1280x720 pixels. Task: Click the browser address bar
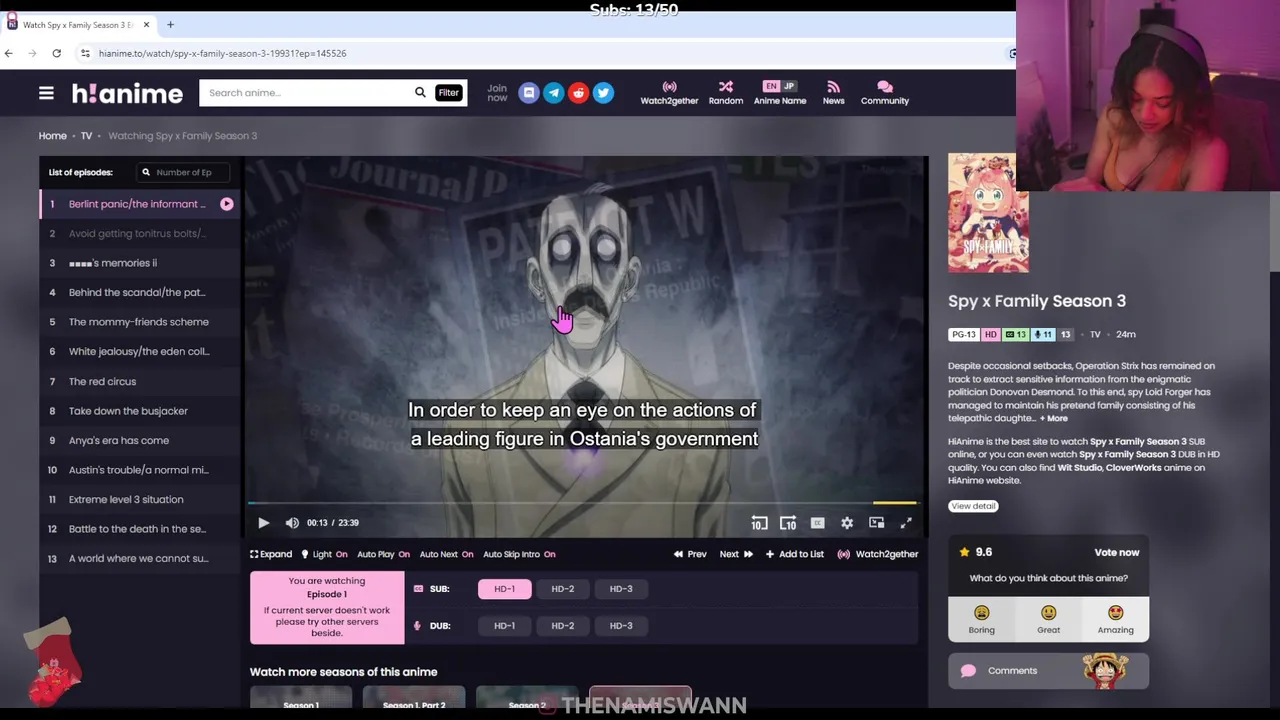(540, 53)
